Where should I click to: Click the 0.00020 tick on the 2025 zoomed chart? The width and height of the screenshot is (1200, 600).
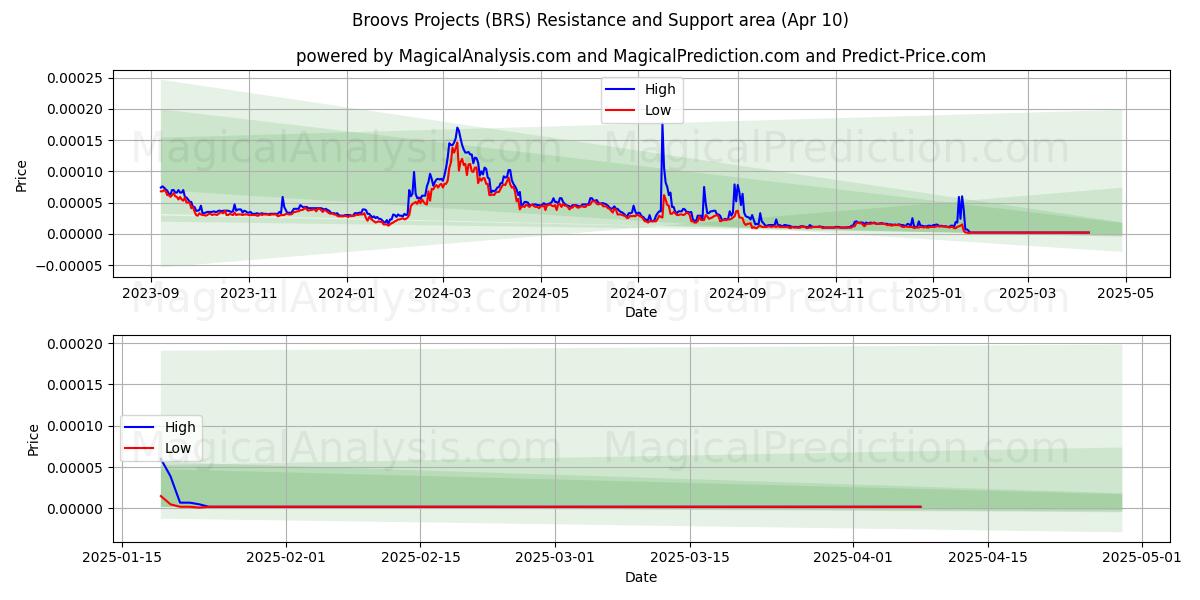pos(76,344)
